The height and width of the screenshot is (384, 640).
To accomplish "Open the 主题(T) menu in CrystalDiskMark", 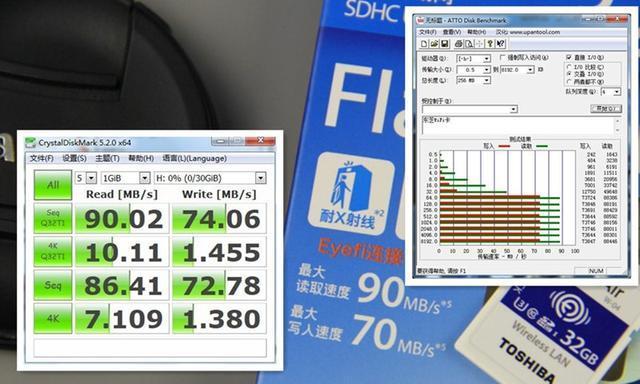I will coord(107,158).
